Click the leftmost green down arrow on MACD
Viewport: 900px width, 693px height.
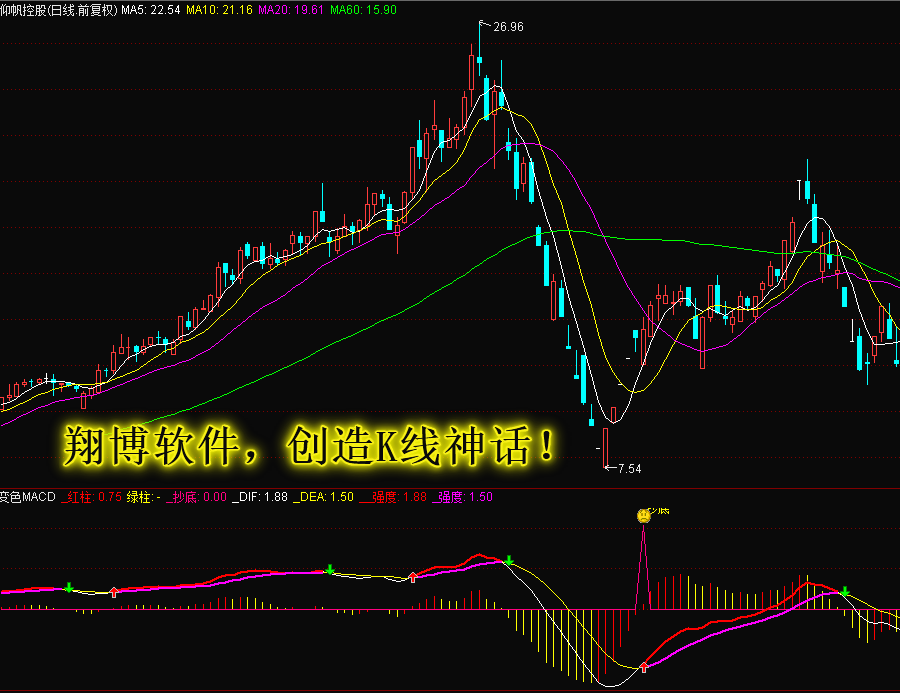tap(69, 587)
